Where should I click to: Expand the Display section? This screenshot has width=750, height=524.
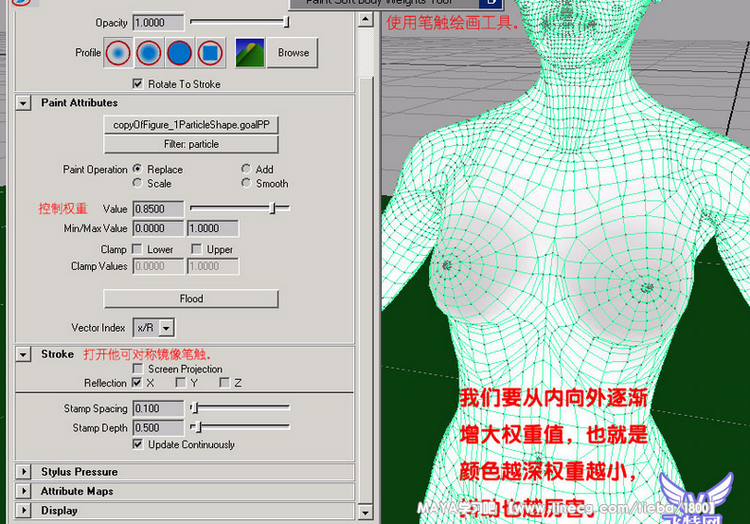point(23,510)
